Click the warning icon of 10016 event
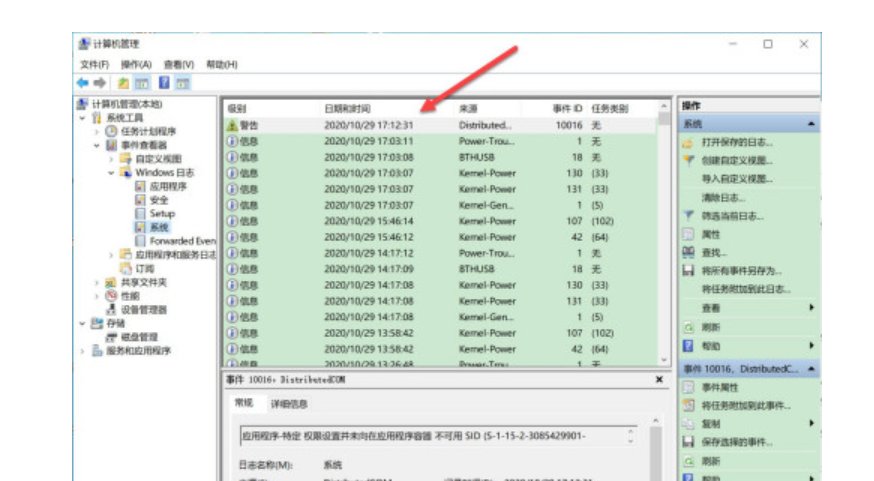This screenshot has width=874, height=481. tap(232, 125)
